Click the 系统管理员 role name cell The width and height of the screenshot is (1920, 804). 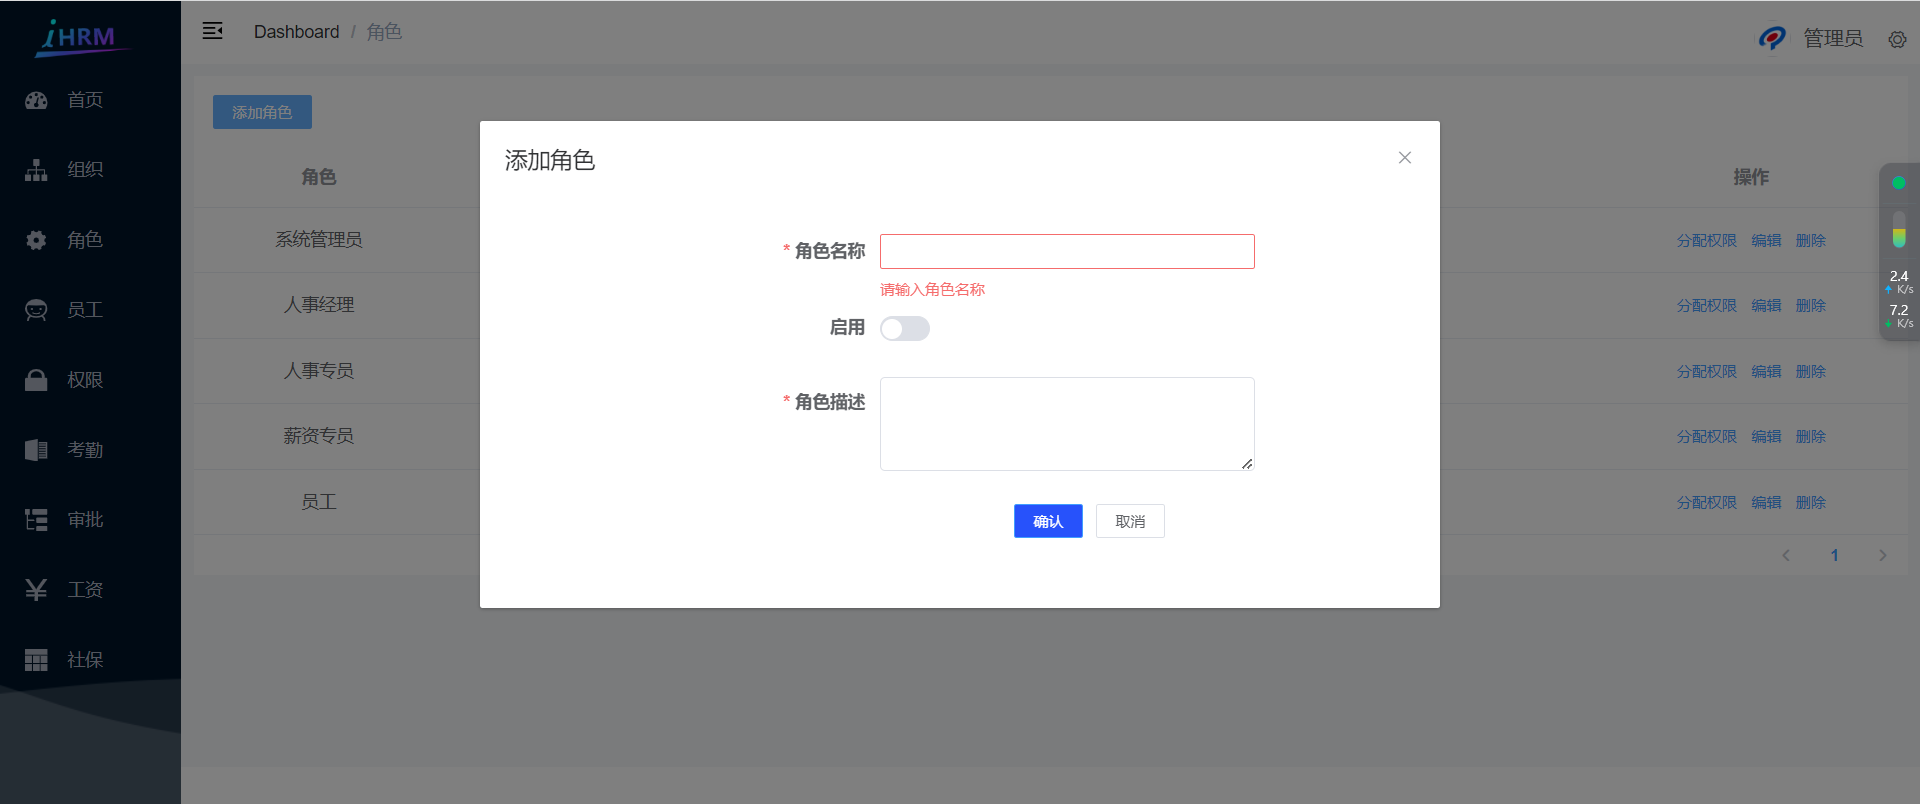319,240
